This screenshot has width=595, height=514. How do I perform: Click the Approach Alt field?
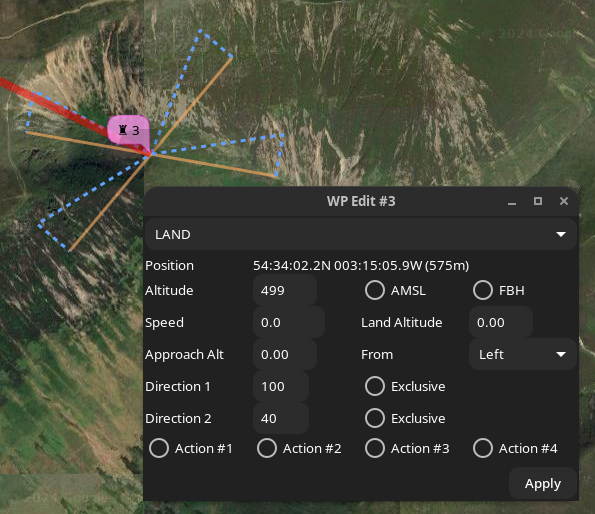(285, 354)
